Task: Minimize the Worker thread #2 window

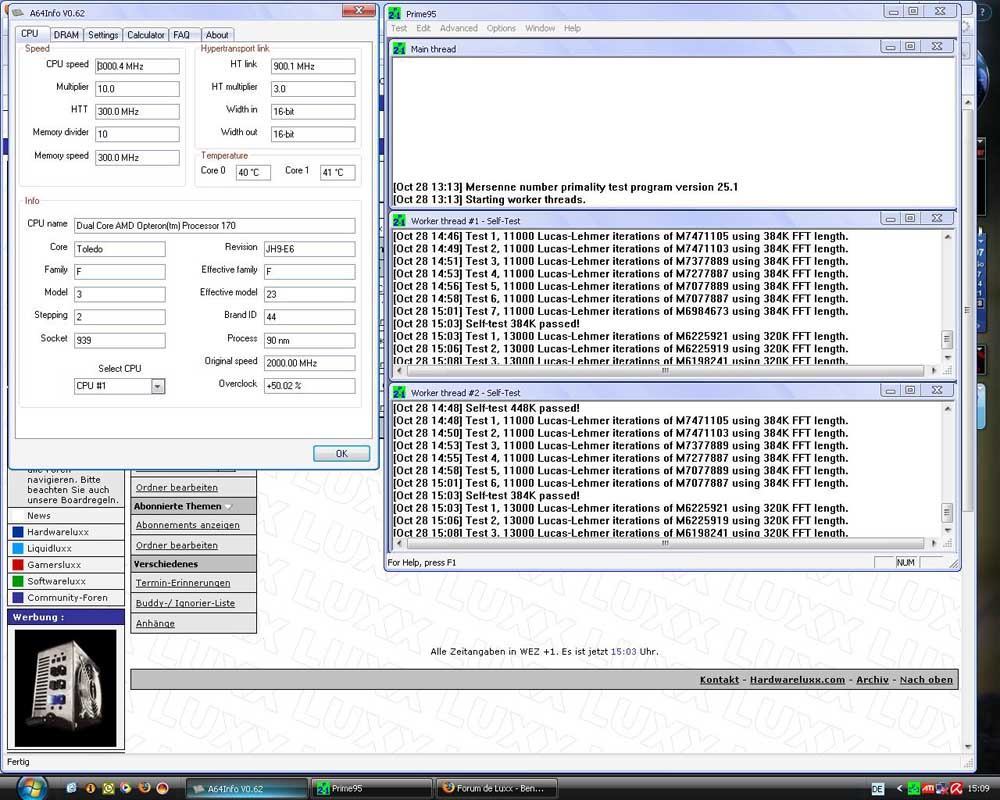Action: pos(890,390)
